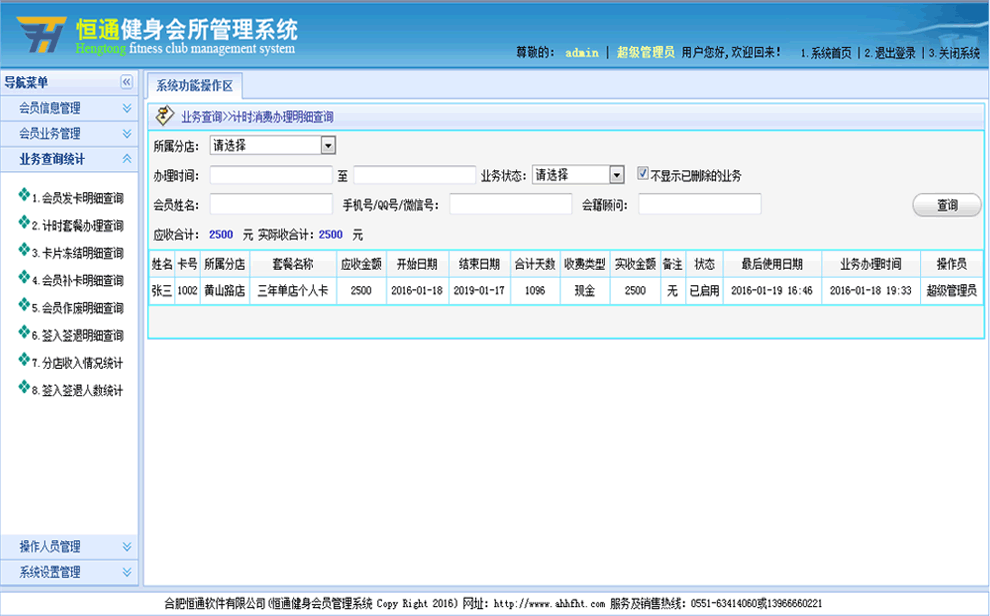Click the green icon beside 会员作废明细查询
990x616 pixels.
(x=24, y=305)
